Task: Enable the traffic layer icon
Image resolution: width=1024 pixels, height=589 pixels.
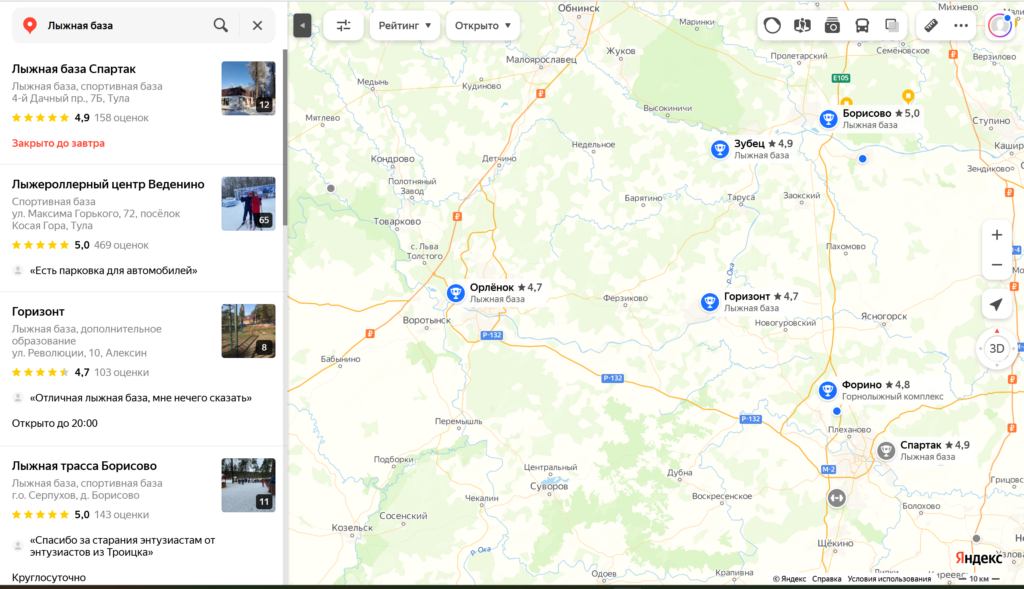Action: click(771, 24)
